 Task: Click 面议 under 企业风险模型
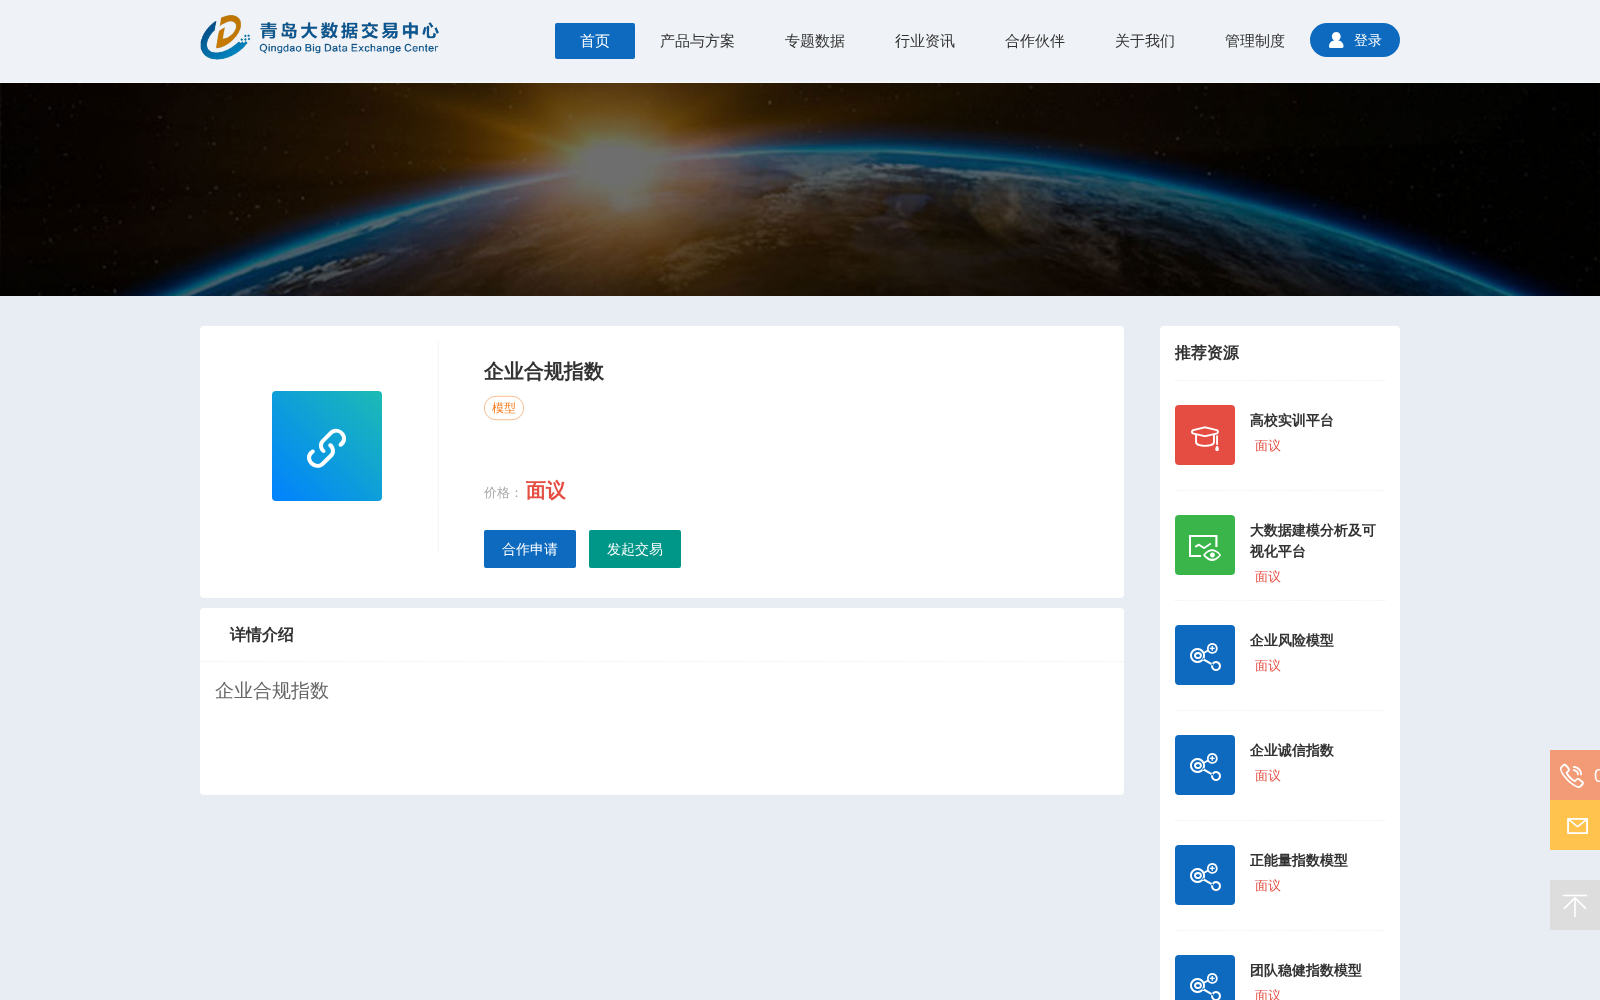(x=1268, y=666)
